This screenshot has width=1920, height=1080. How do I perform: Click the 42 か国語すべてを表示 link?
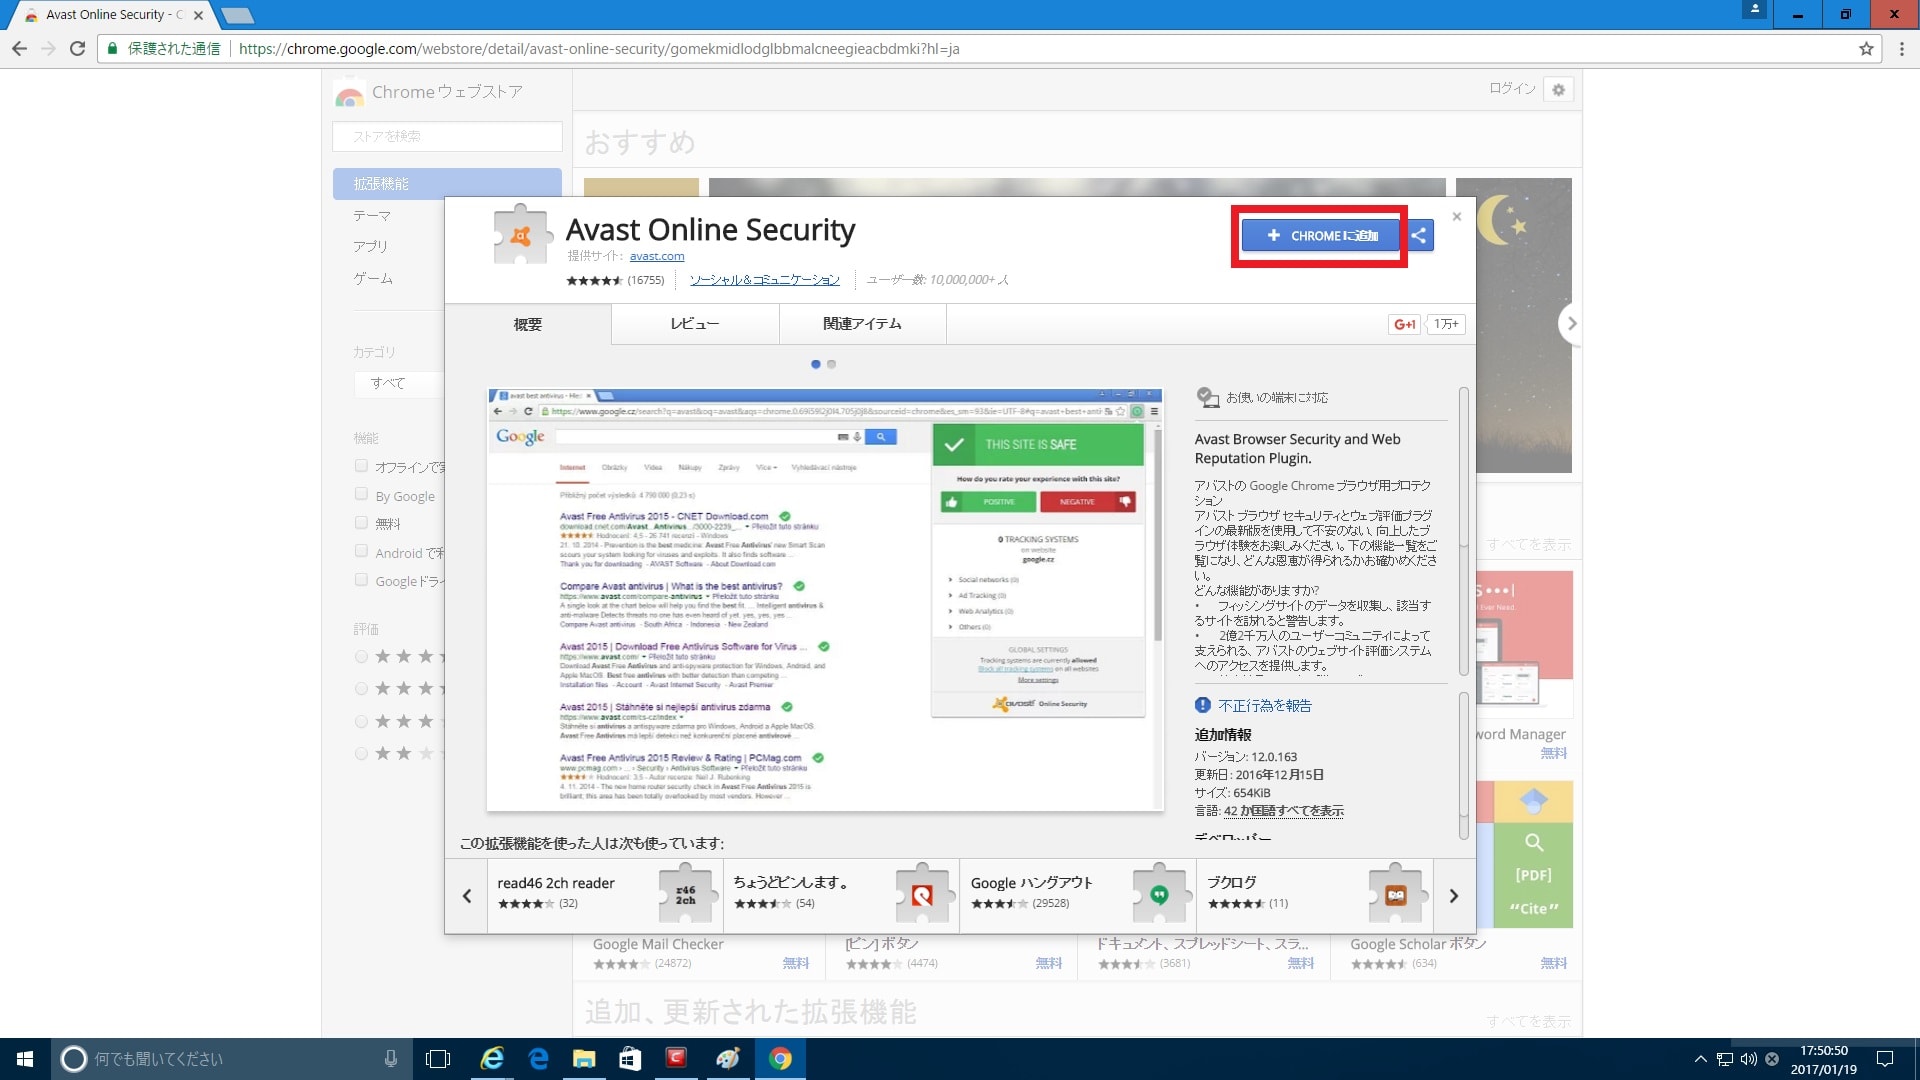click(x=1284, y=811)
